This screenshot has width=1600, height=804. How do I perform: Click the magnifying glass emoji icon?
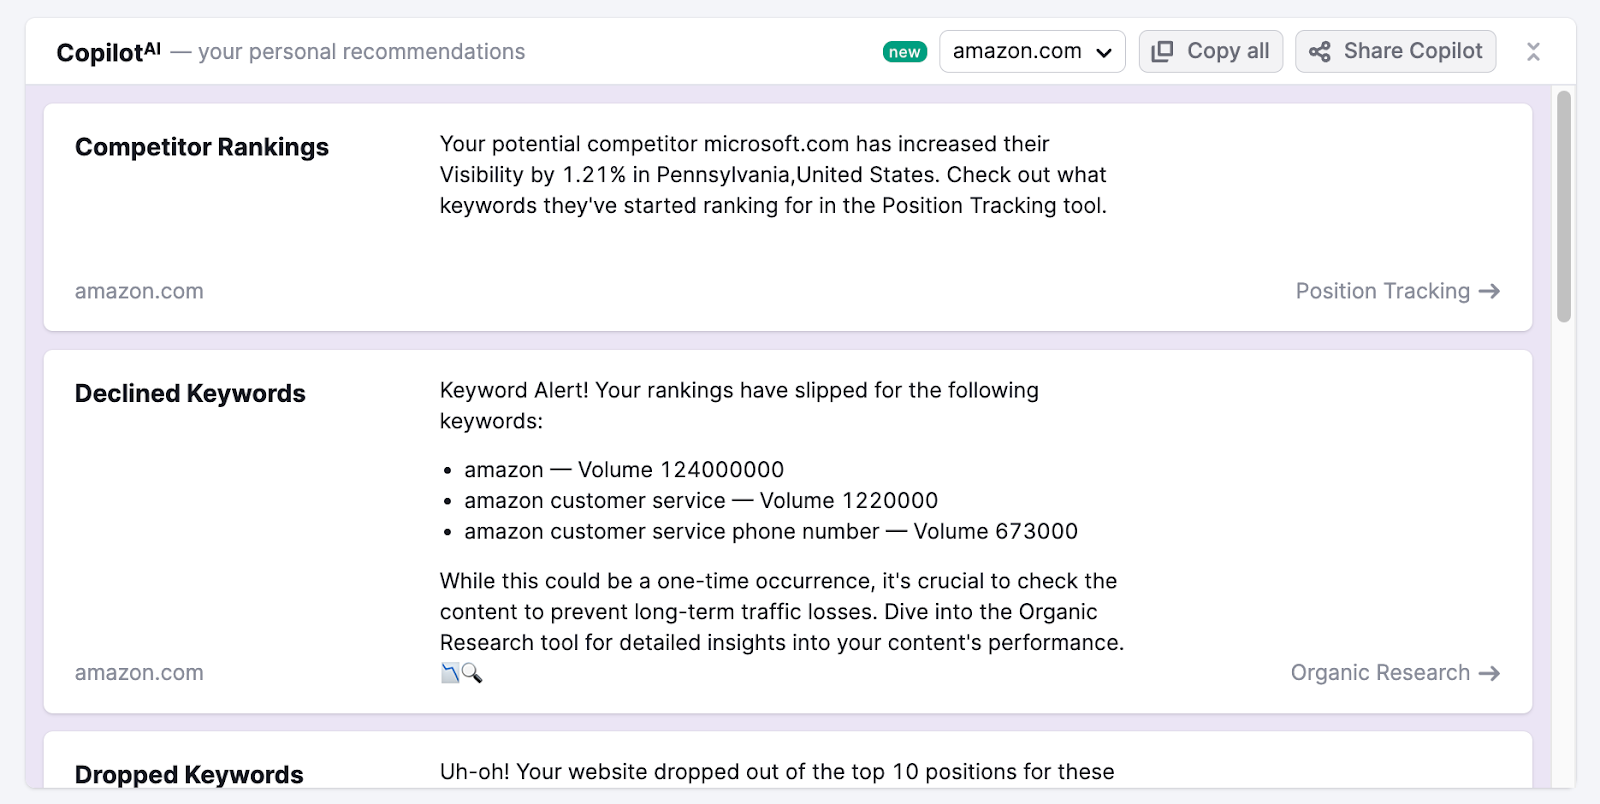click(471, 673)
